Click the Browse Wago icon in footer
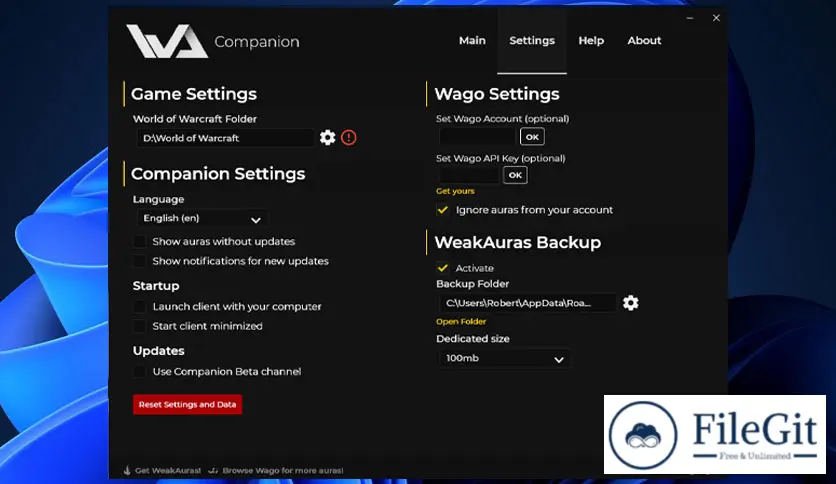 point(213,470)
